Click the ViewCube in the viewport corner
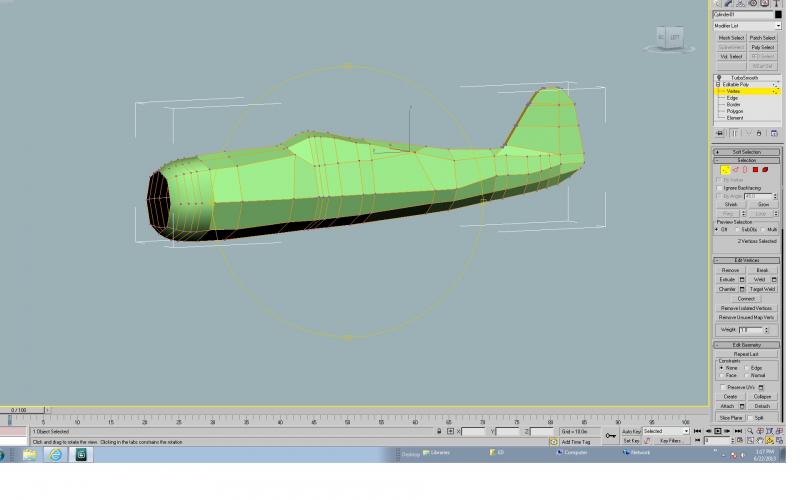The height and width of the screenshot is (500, 800). click(x=669, y=38)
